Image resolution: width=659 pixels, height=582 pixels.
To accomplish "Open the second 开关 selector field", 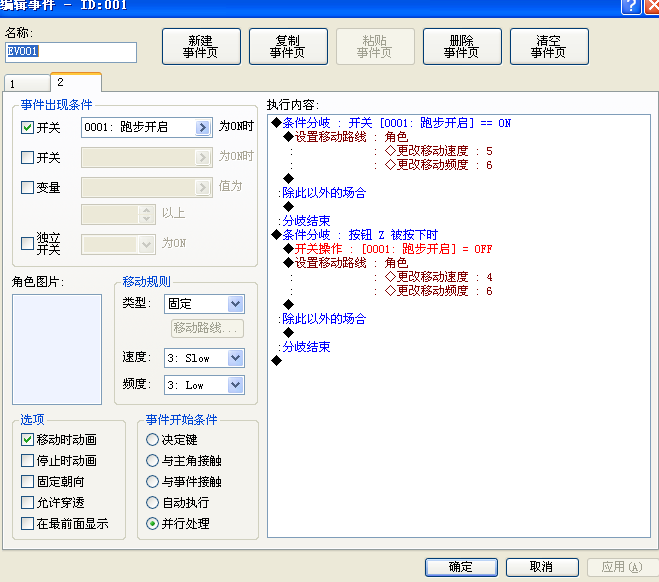I will [147, 157].
